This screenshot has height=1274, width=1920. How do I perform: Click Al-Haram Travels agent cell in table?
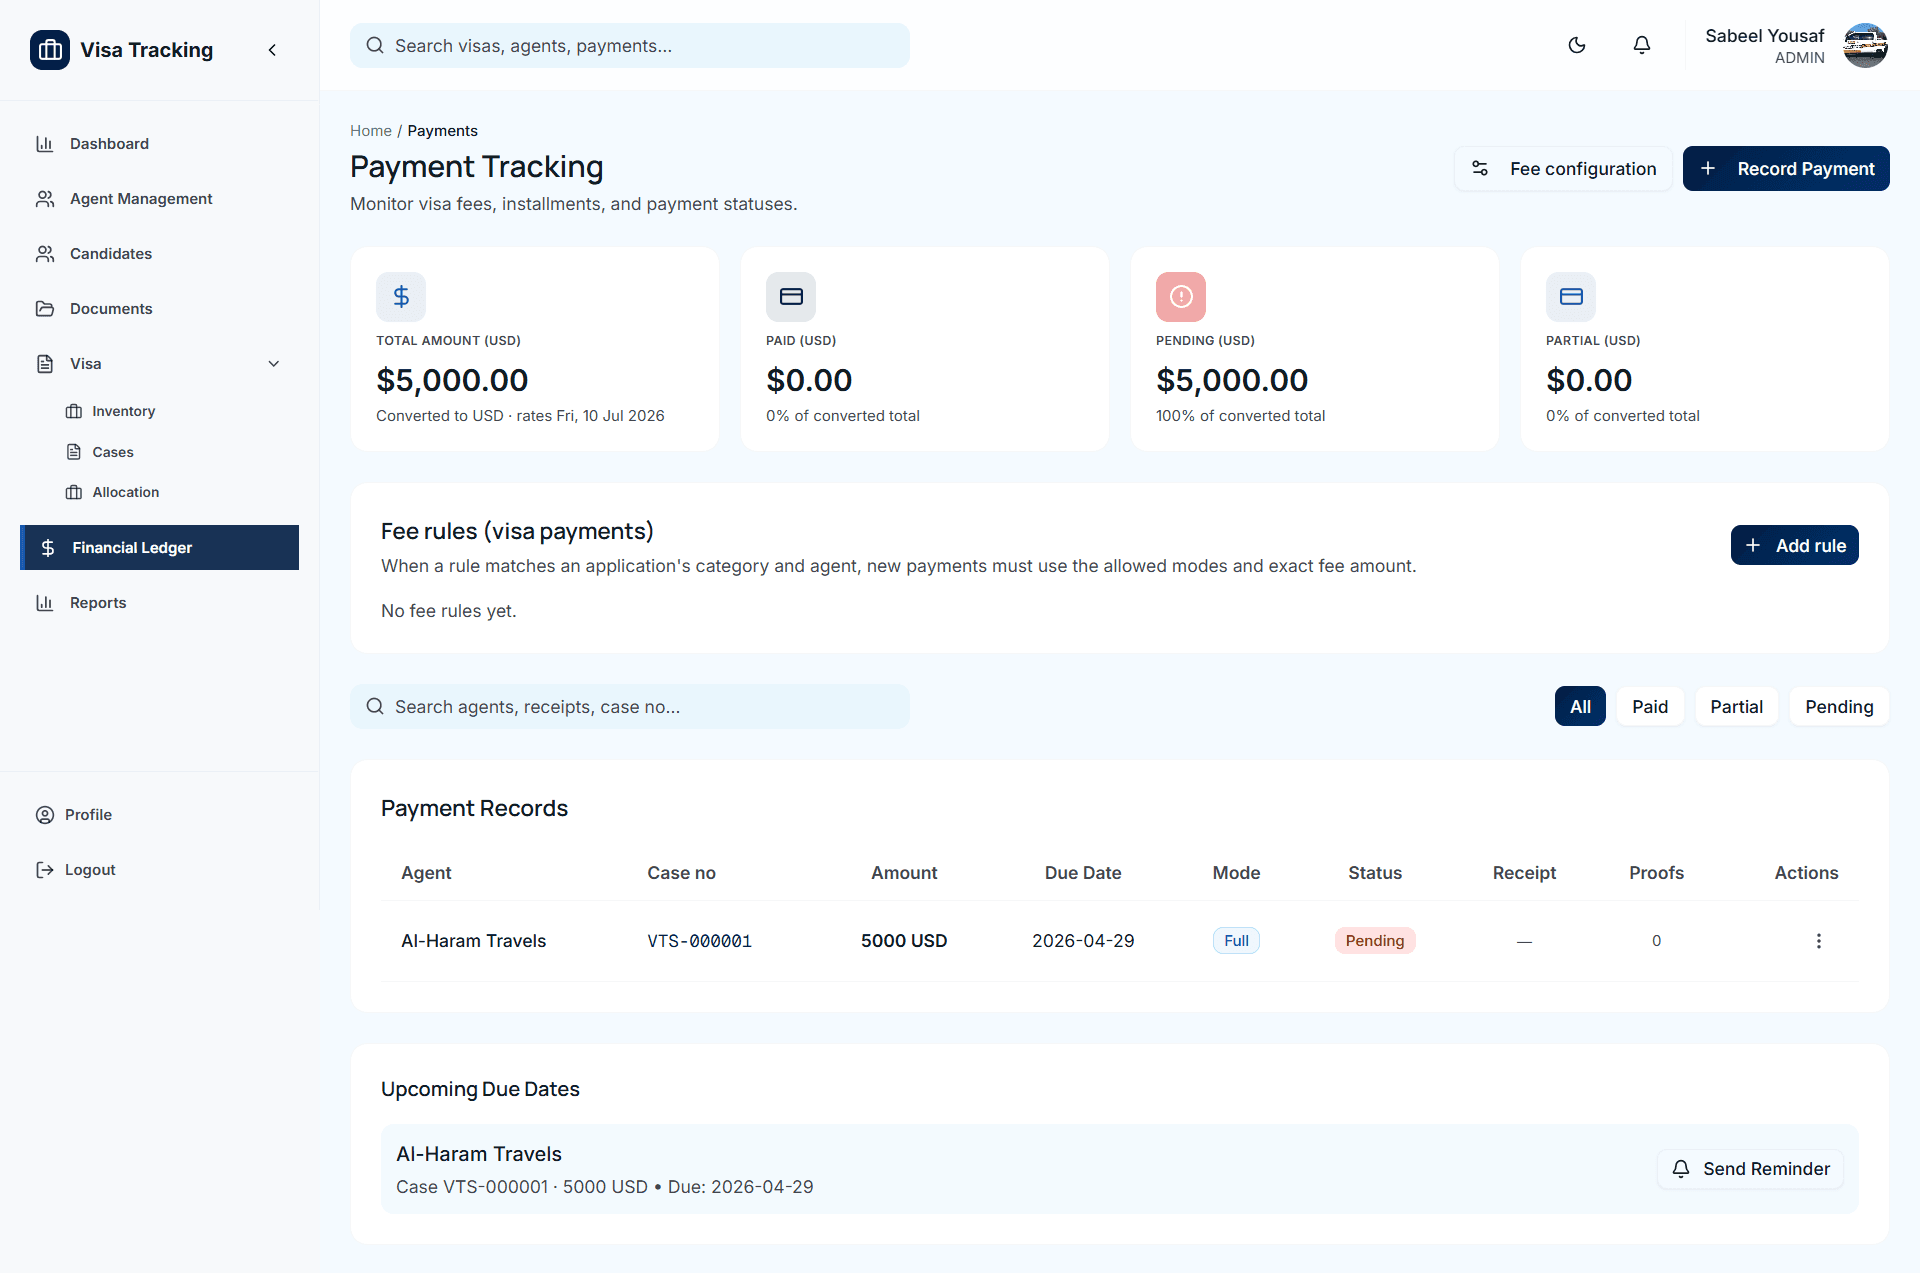click(473, 941)
